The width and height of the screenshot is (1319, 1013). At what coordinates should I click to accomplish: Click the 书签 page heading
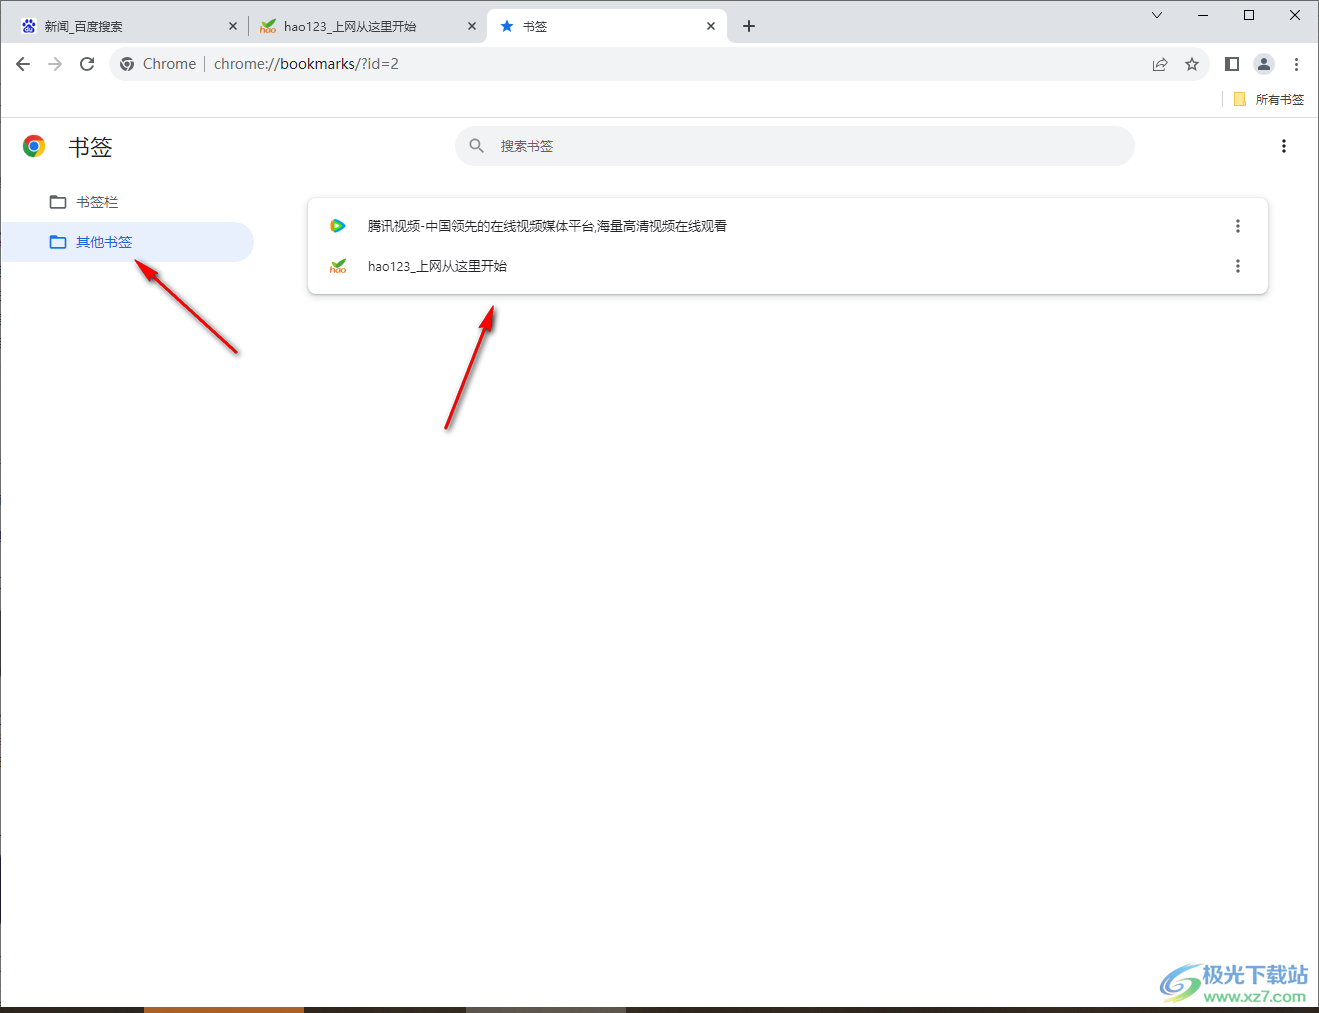tap(90, 147)
